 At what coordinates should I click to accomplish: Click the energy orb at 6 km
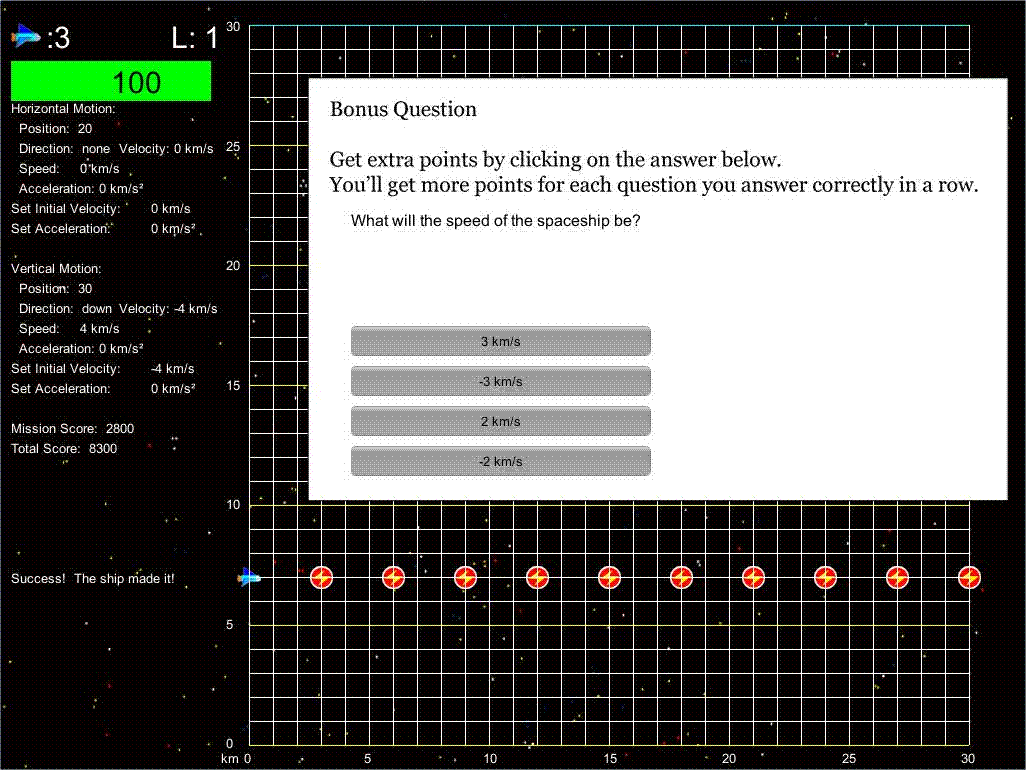pos(393,578)
